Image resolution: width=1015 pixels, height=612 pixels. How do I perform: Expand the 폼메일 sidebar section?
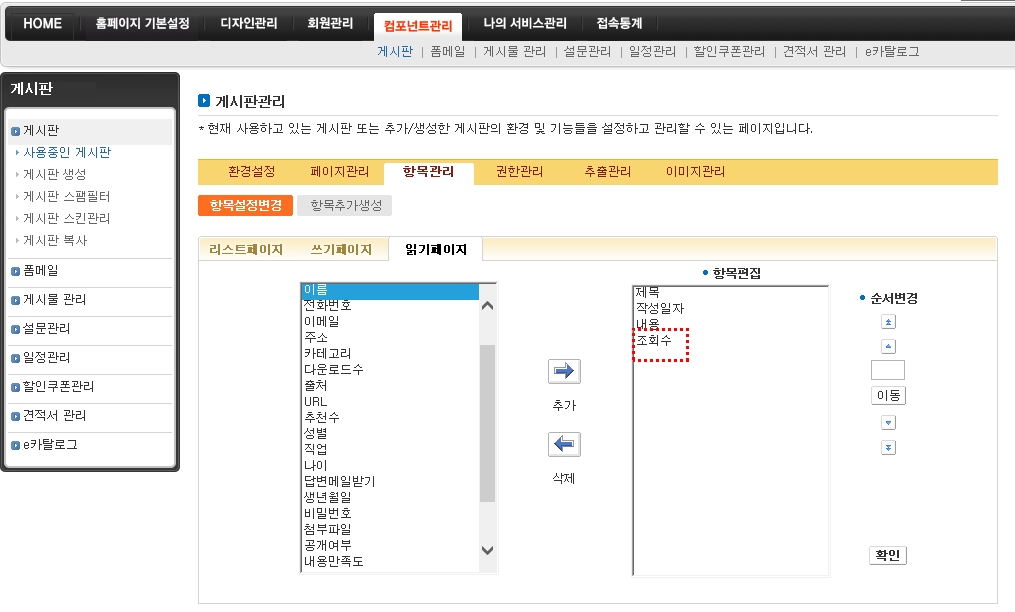[x=40, y=270]
